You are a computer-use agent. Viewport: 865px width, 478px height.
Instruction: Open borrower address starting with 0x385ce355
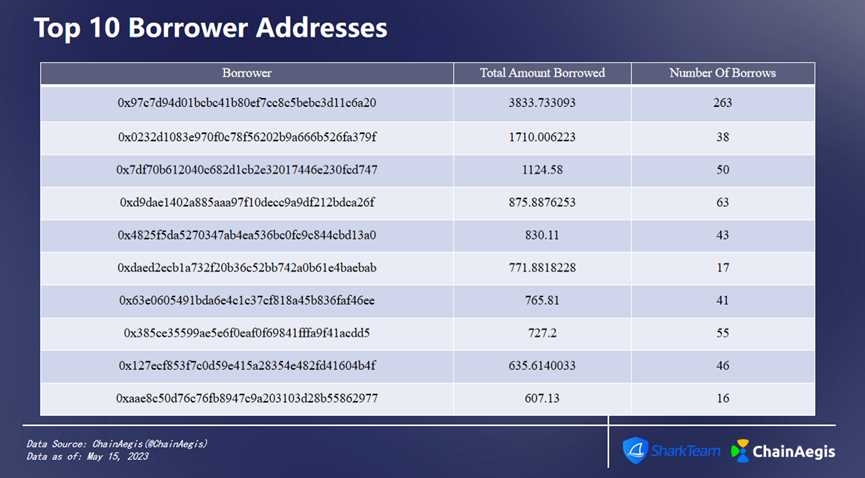246,332
